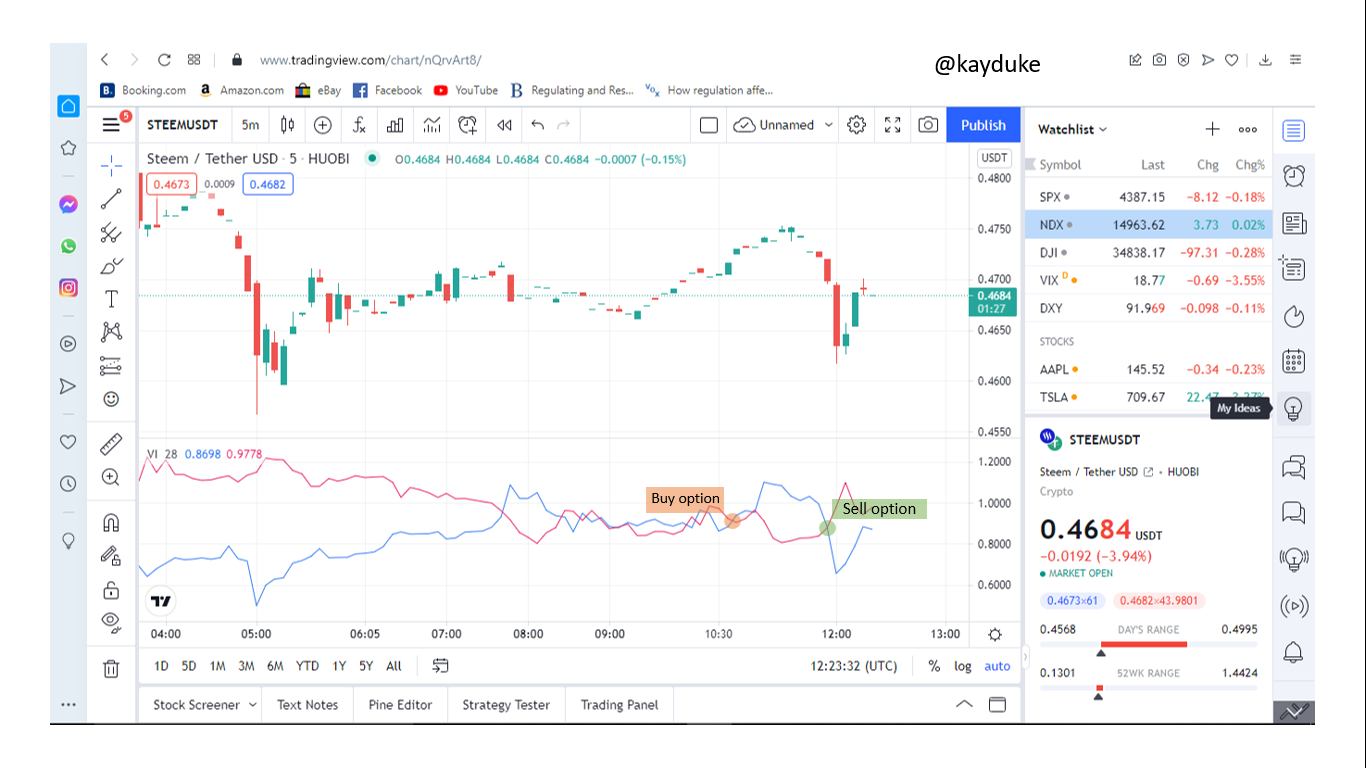Select the trend line drawing tool

pos(111,199)
